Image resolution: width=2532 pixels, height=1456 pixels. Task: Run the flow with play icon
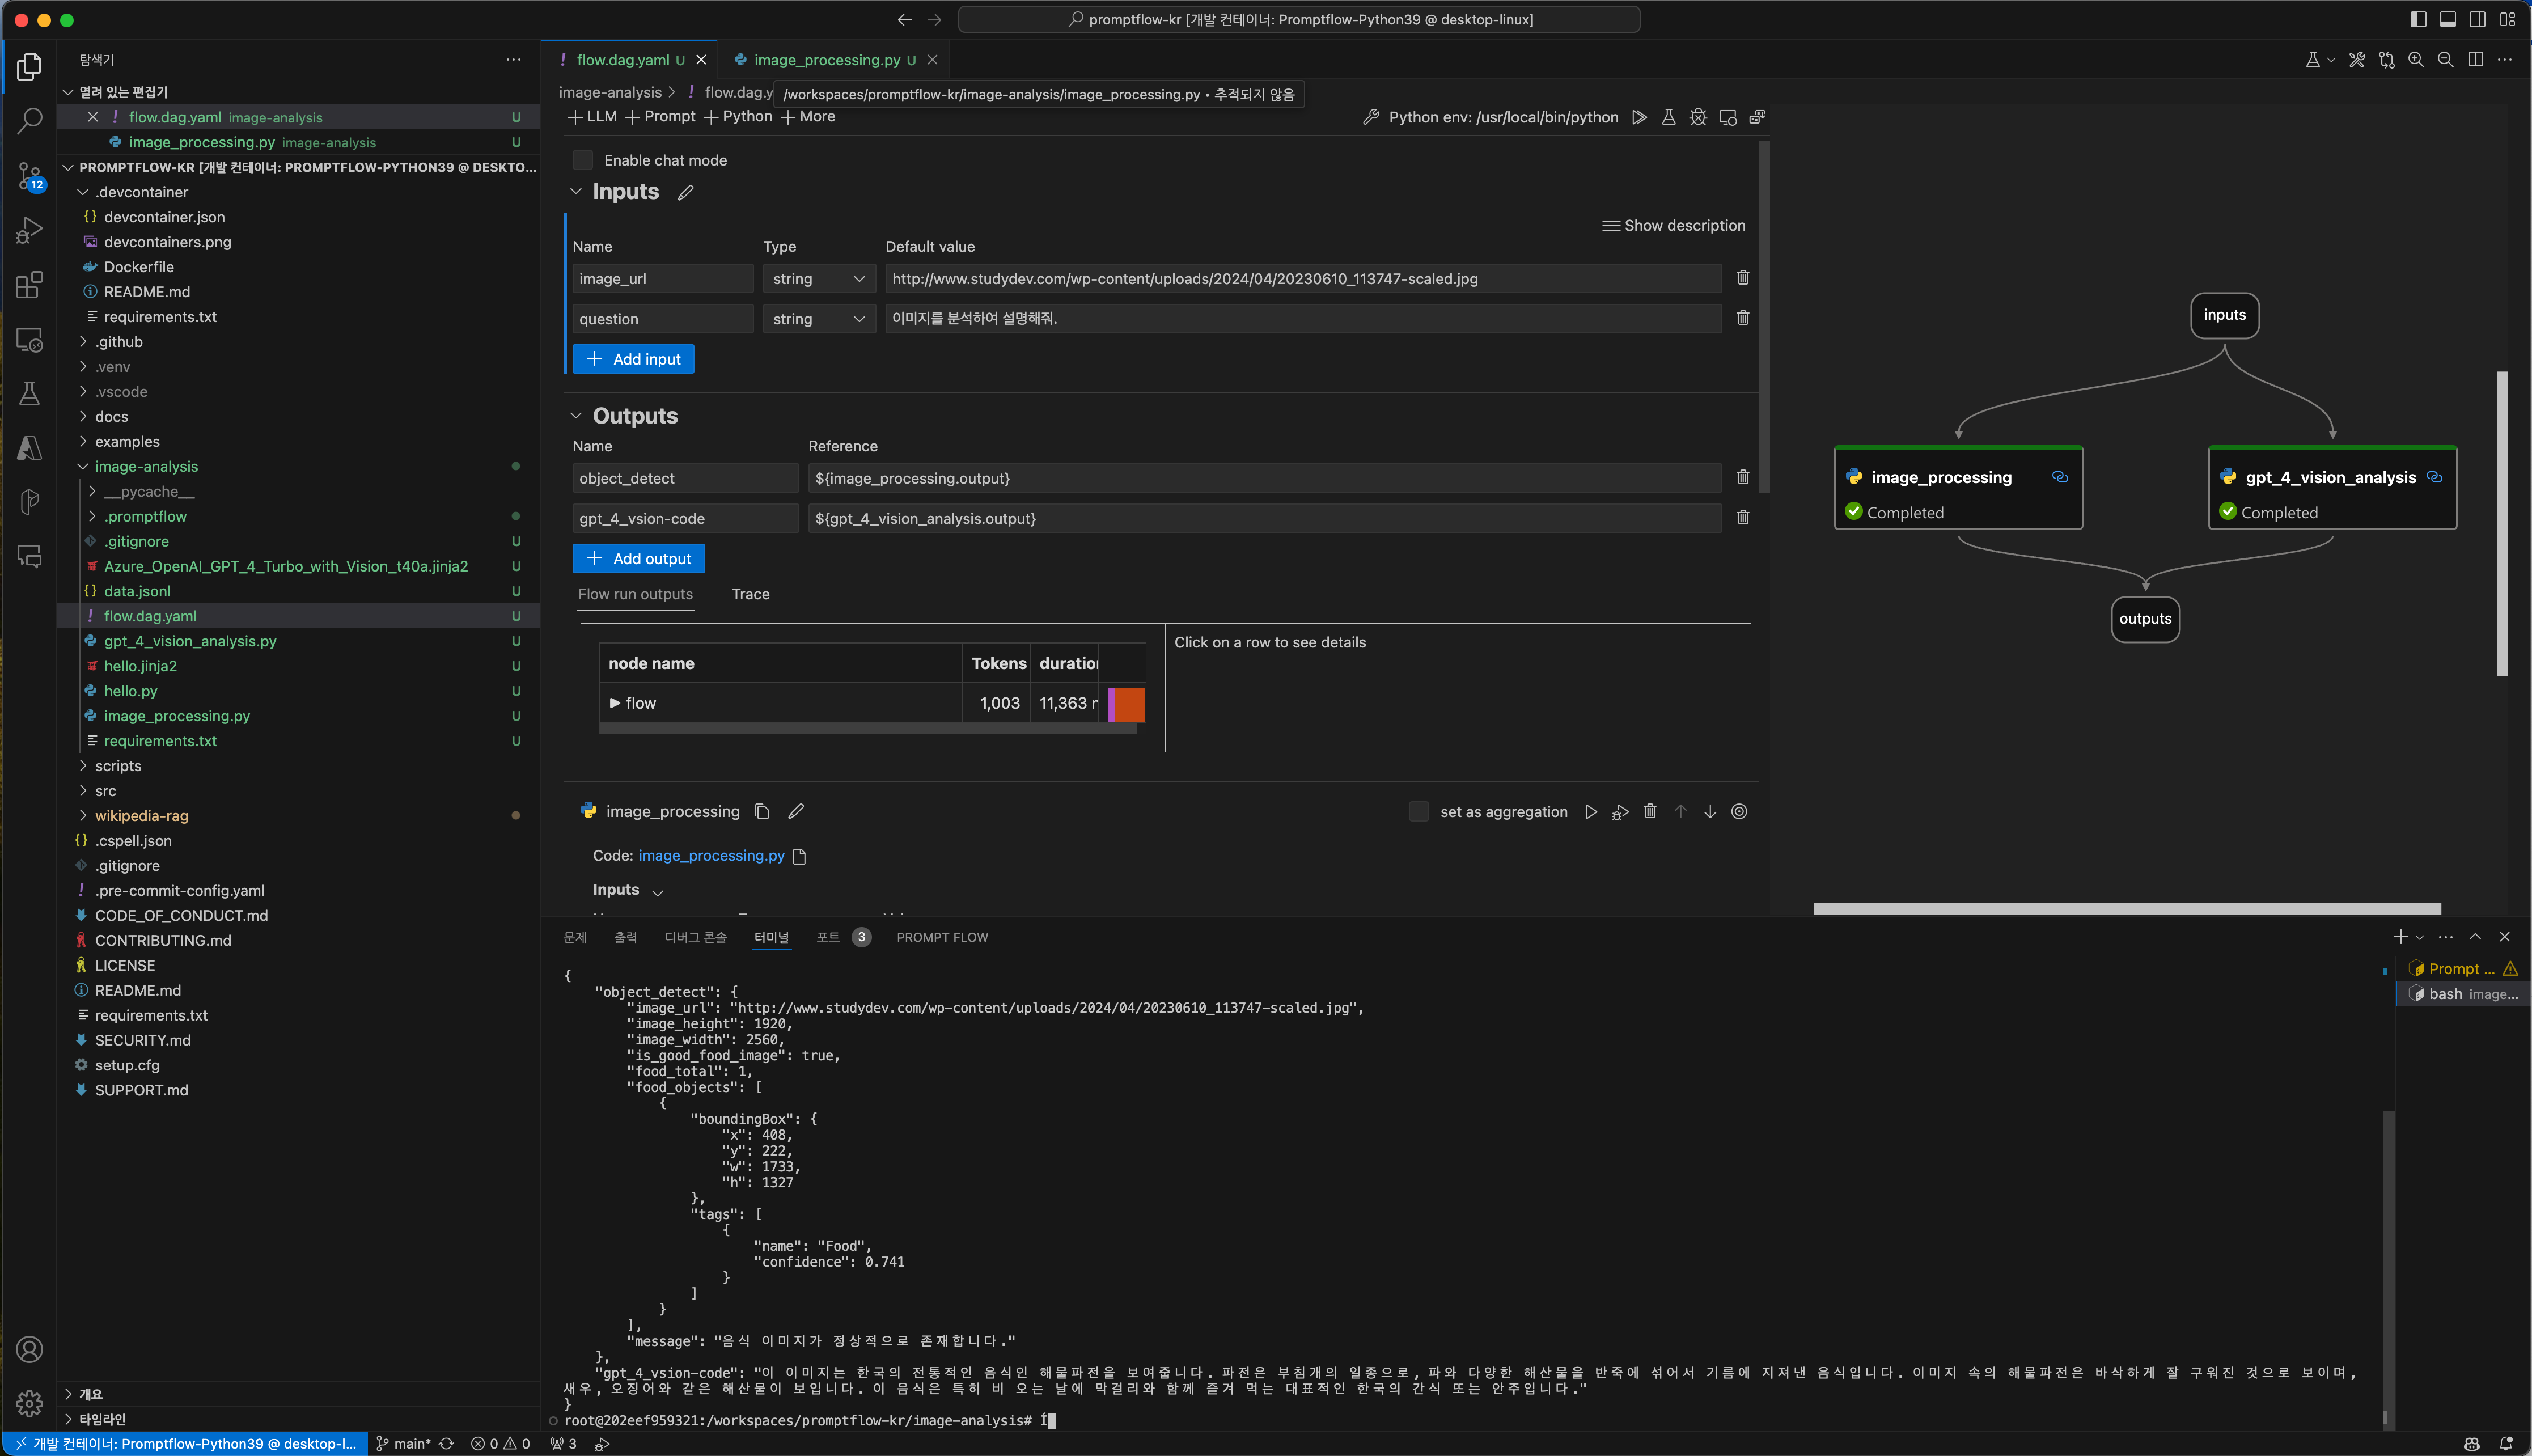point(1639,117)
